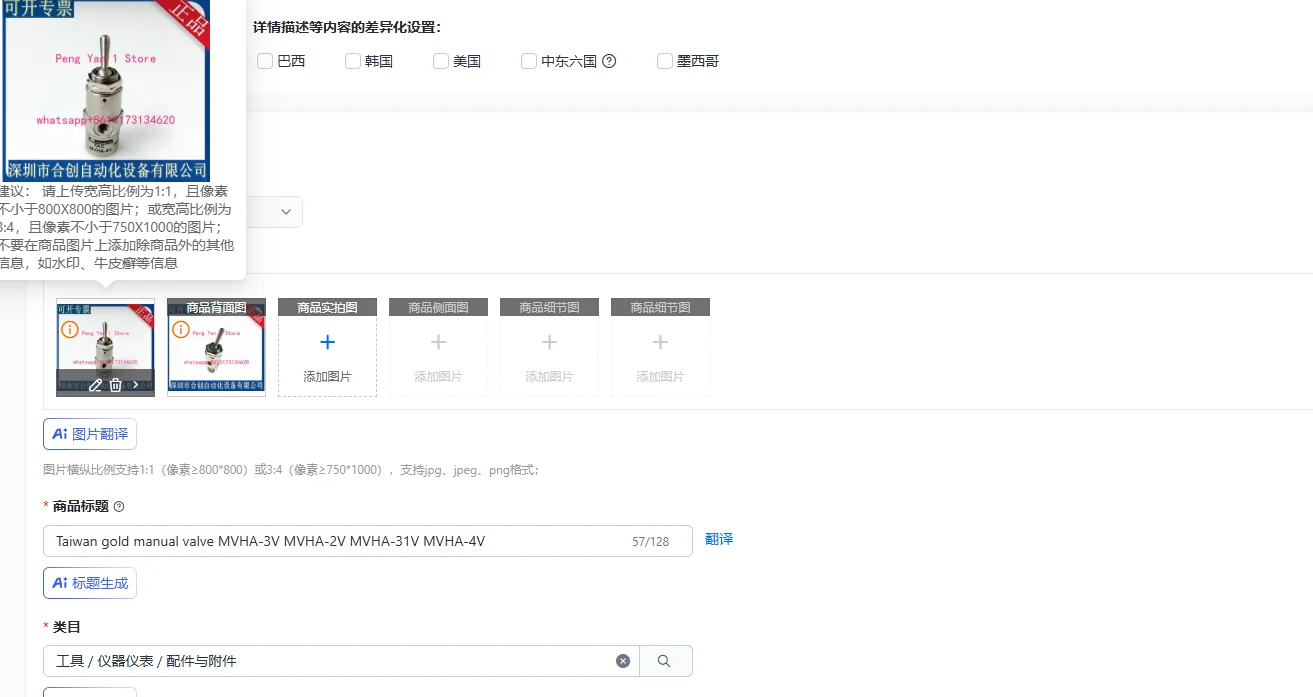Click the product title input field

click(300, 540)
